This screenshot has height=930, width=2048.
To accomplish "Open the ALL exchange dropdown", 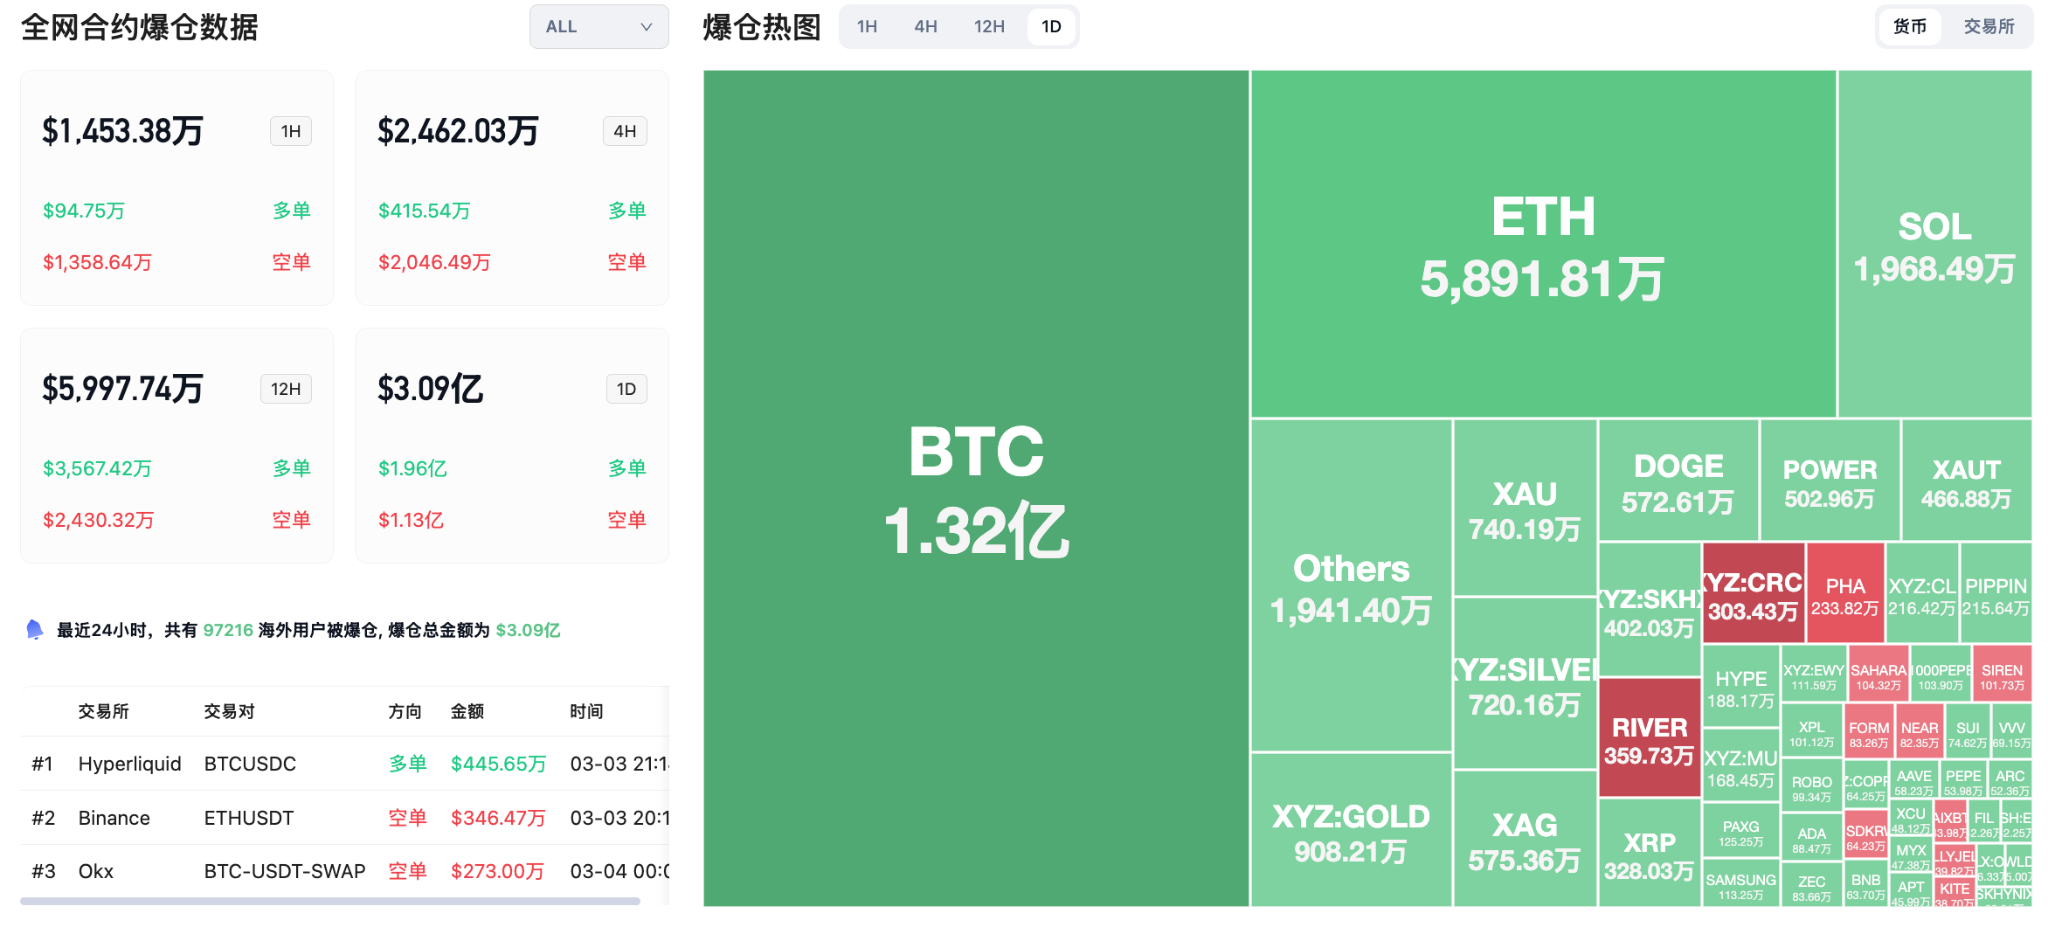I will pos(598,27).
